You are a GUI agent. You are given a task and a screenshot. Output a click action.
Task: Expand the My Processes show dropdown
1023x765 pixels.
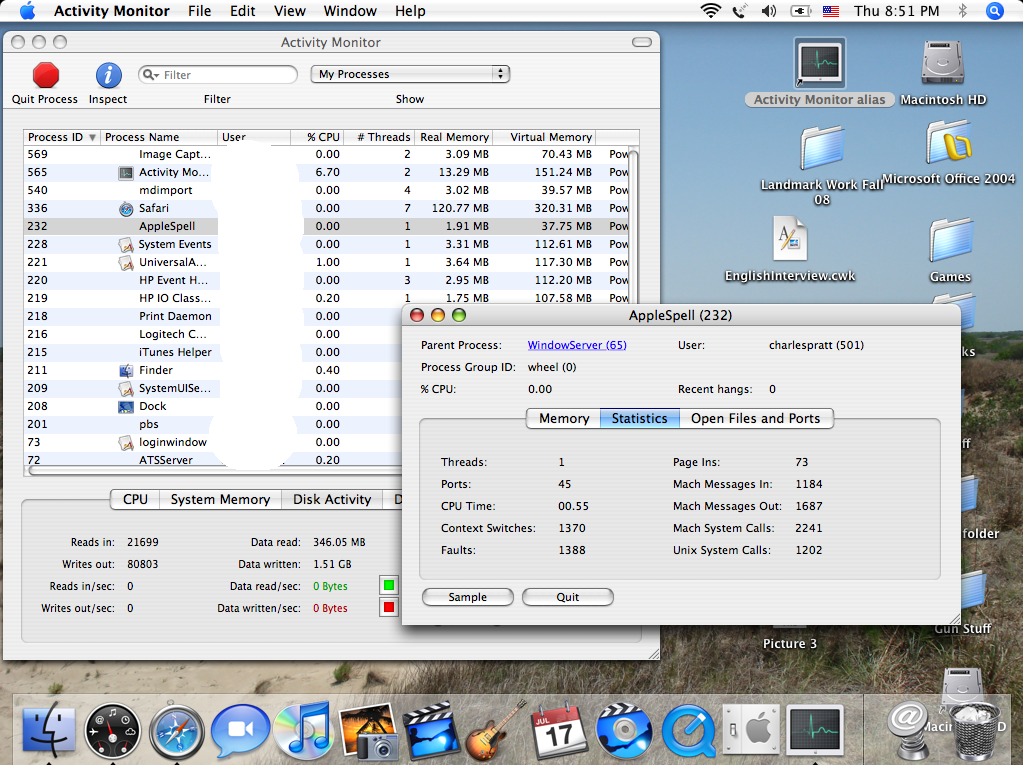(410, 74)
